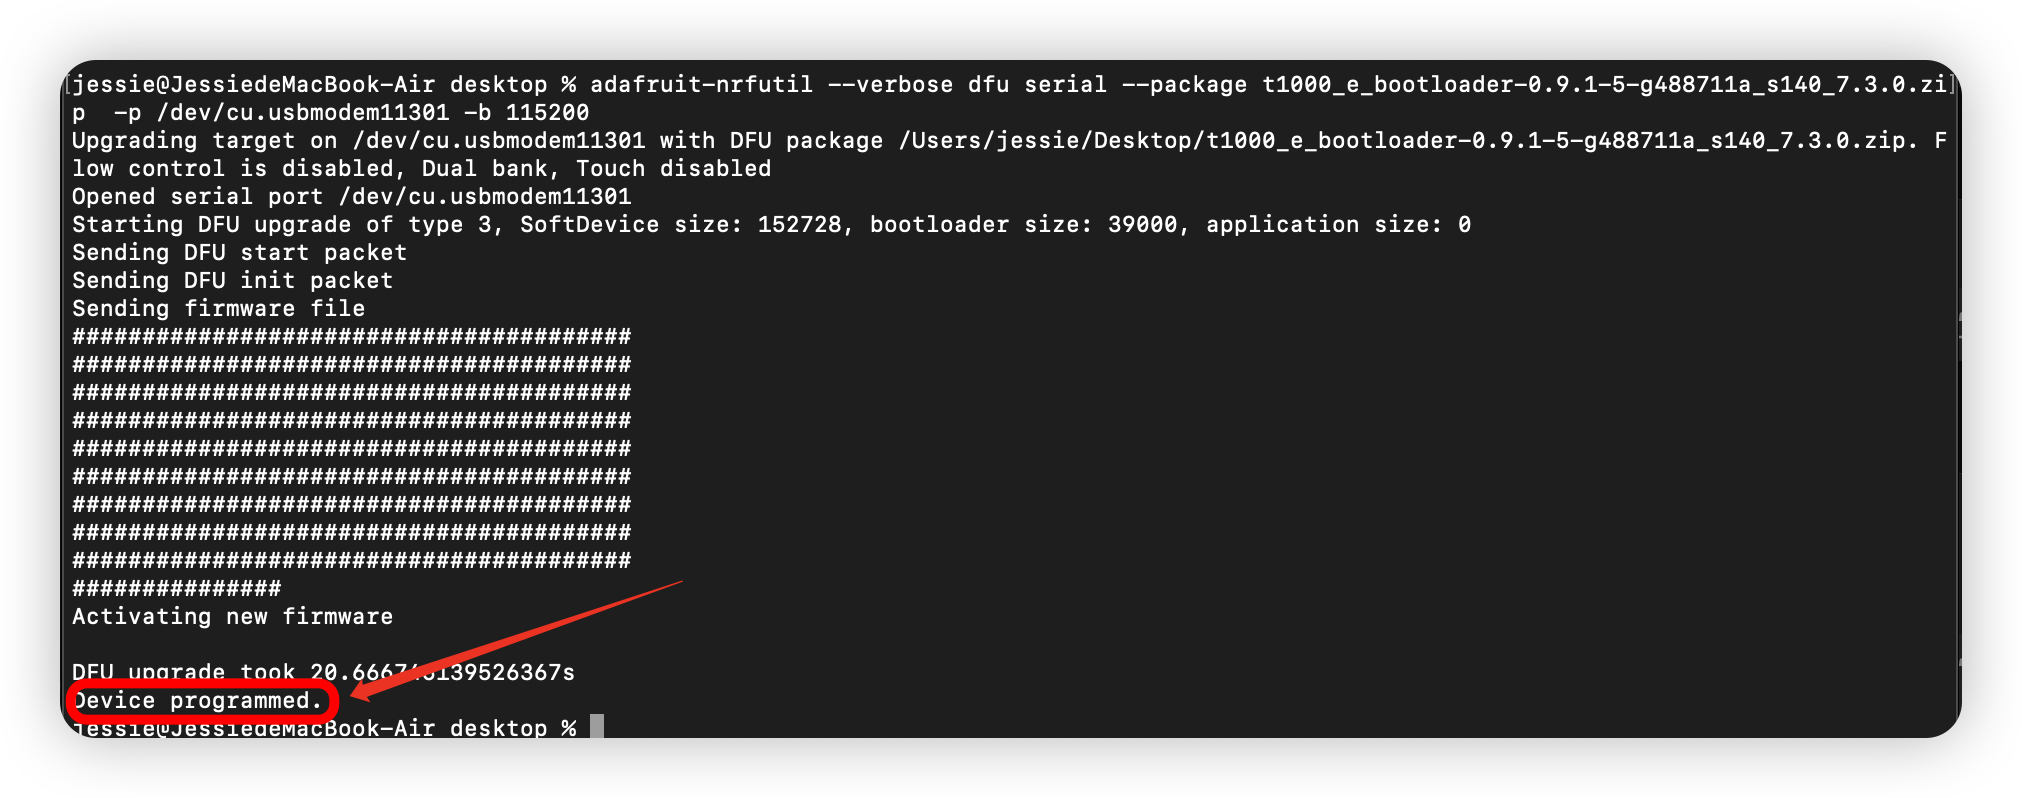The height and width of the screenshot is (798, 2022).
Task: Select the "Sending DFU start packet" line
Action: point(239,252)
